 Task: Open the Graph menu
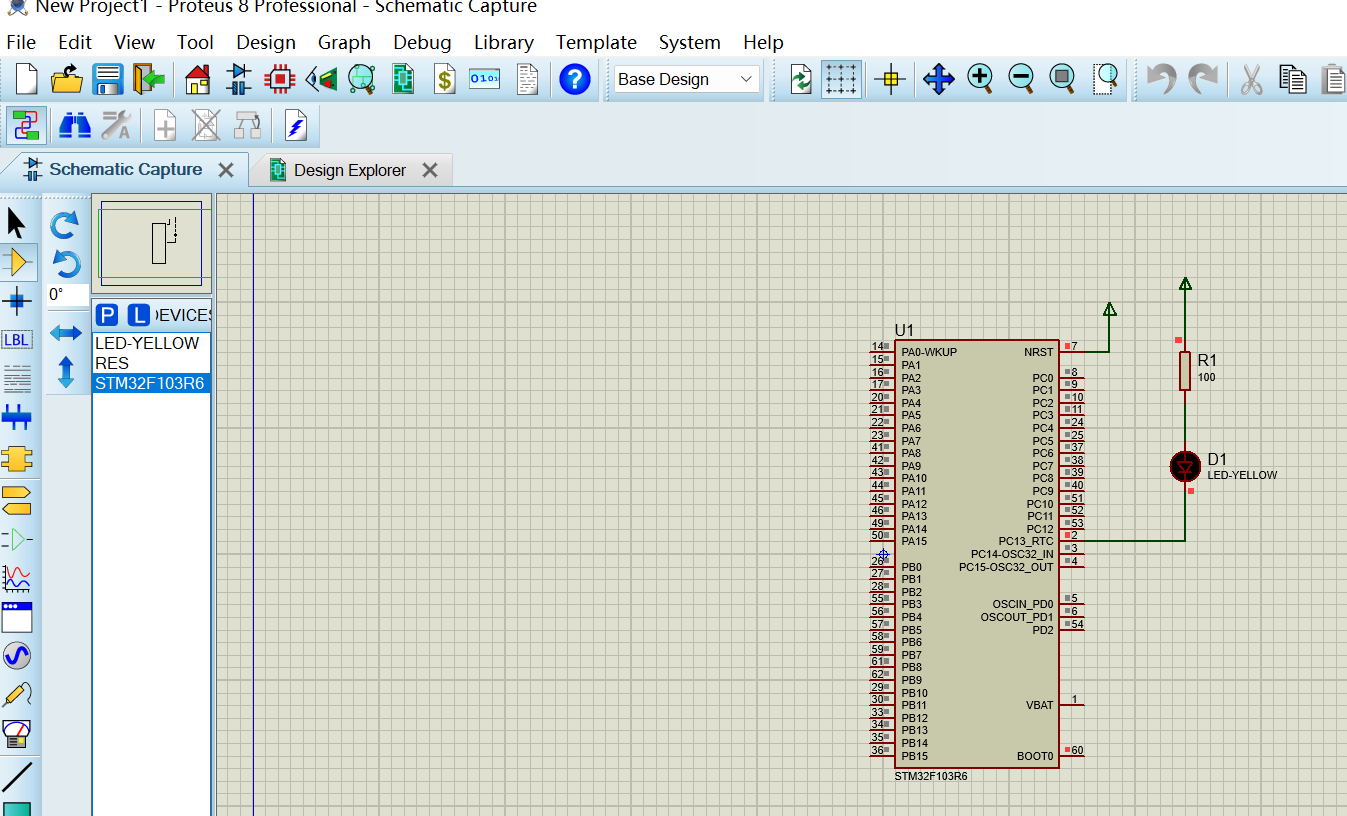click(344, 42)
